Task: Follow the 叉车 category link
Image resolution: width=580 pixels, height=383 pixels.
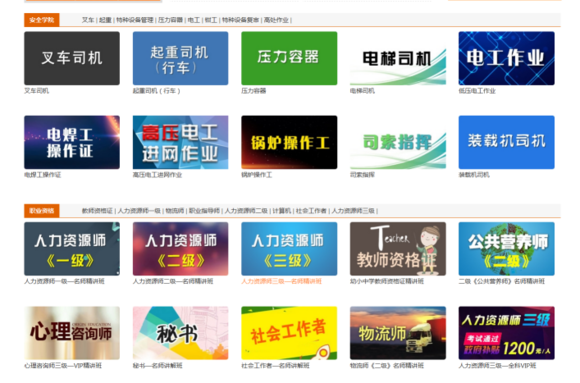Action: 88,20
